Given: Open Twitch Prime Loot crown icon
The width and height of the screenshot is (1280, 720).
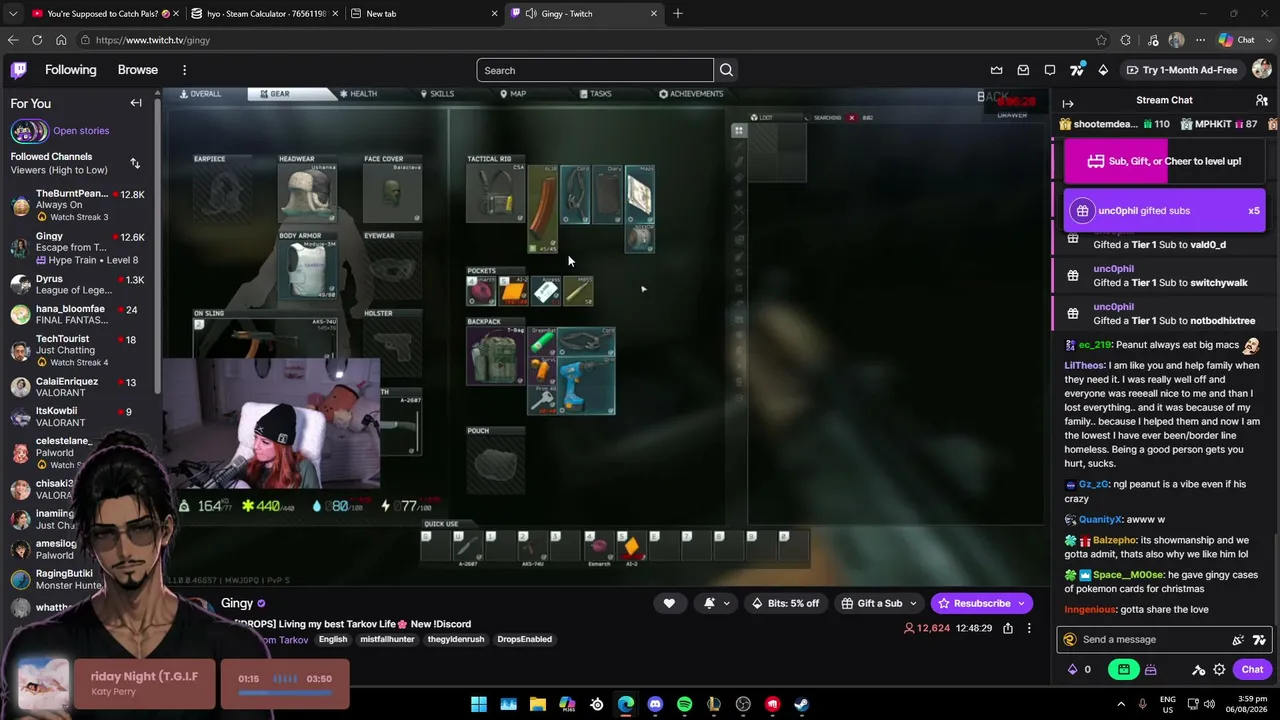Looking at the screenshot, I should pyautogui.click(x=997, y=70).
